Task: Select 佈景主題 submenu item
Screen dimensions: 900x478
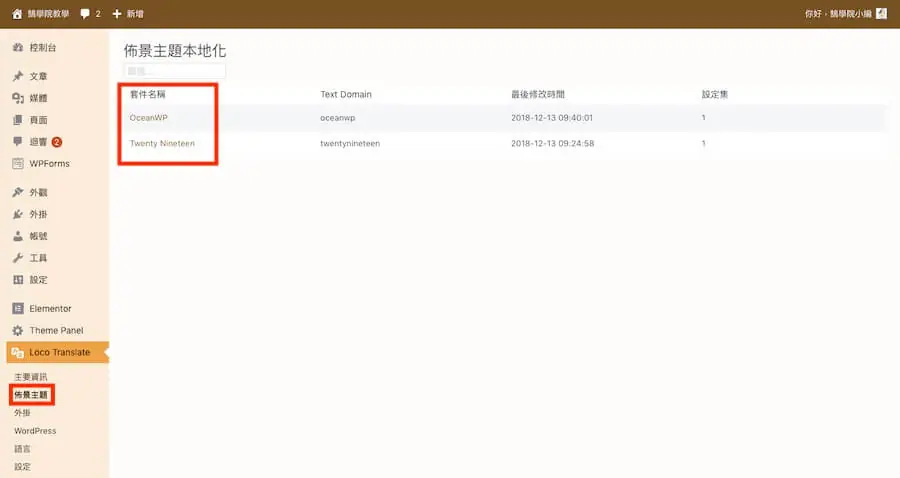Action: (31, 395)
